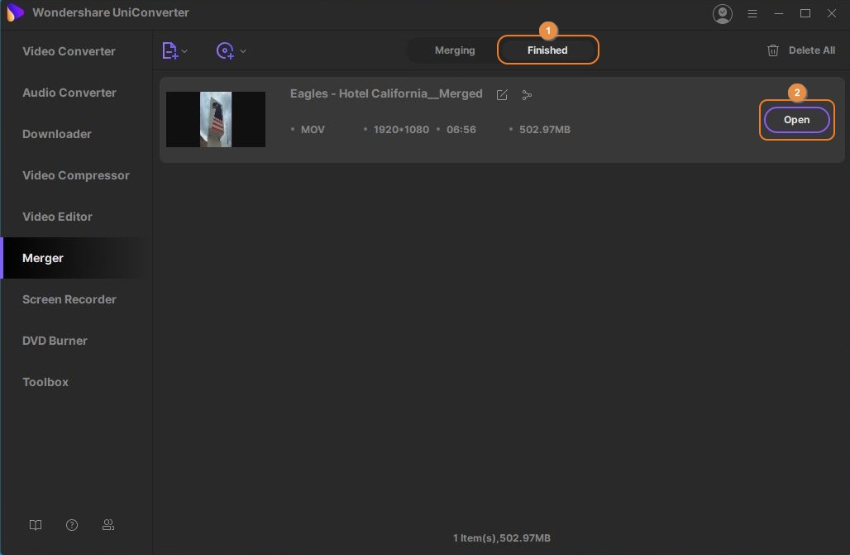Screen dimensions: 850x555
Task: Expand the add files dropdown arrow
Action: pos(185,51)
